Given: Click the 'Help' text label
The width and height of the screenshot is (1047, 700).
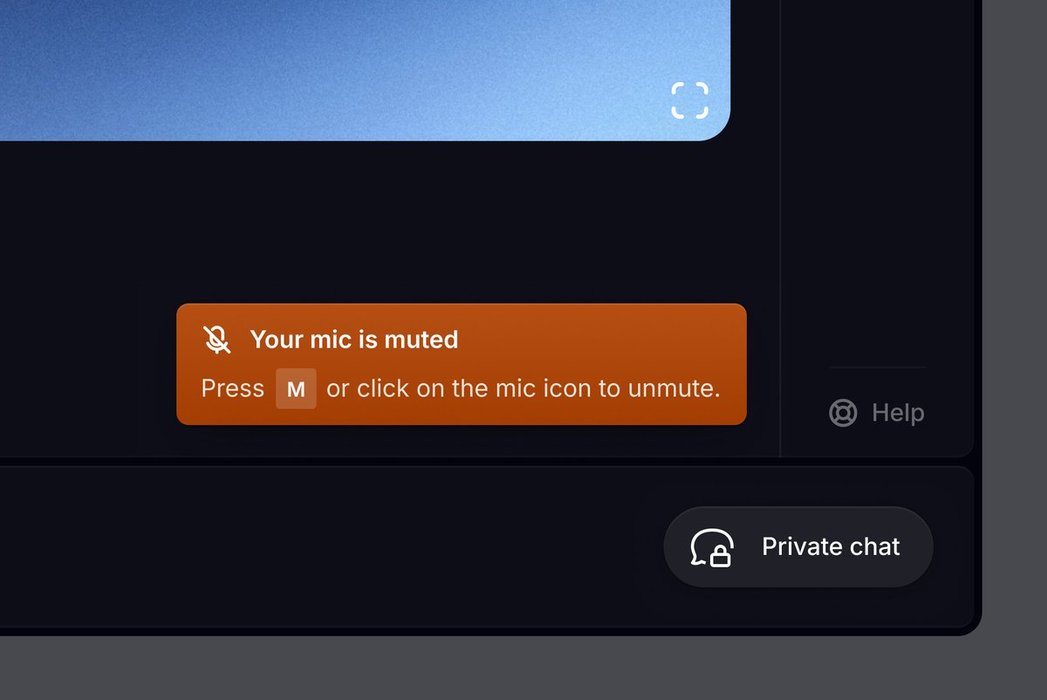Looking at the screenshot, I should [x=898, y=413].
